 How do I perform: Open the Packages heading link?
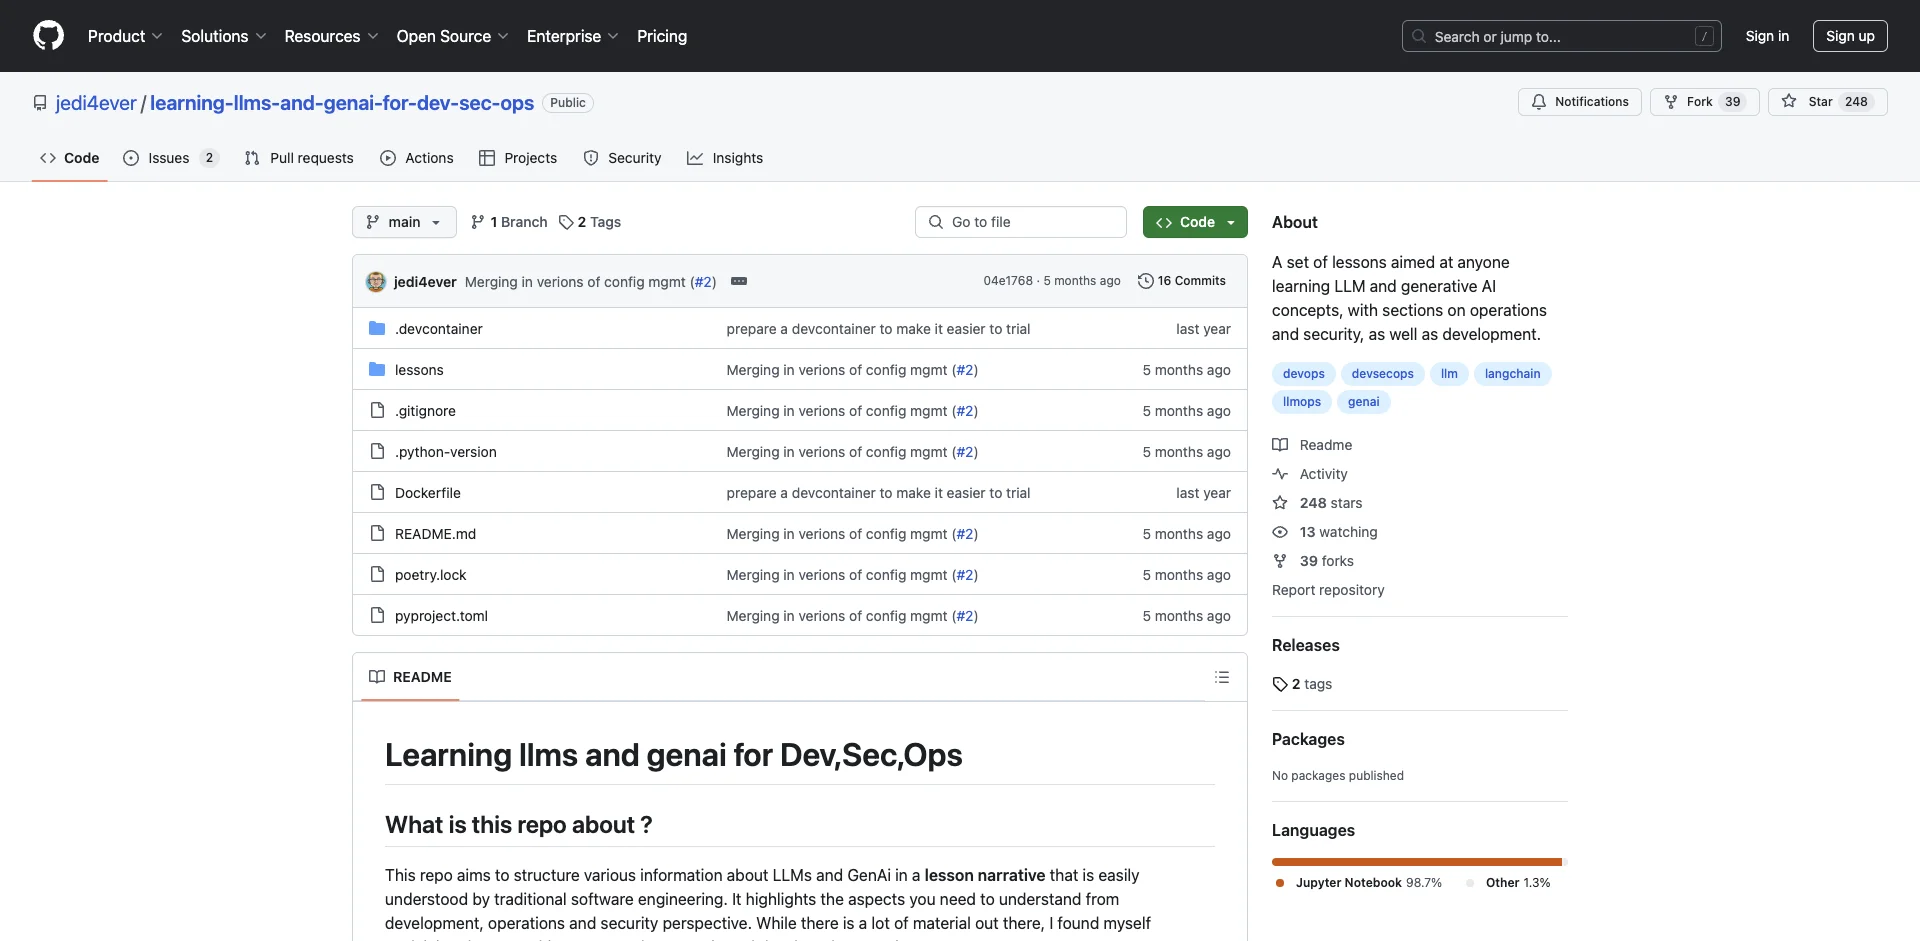tap(1308, 739)
